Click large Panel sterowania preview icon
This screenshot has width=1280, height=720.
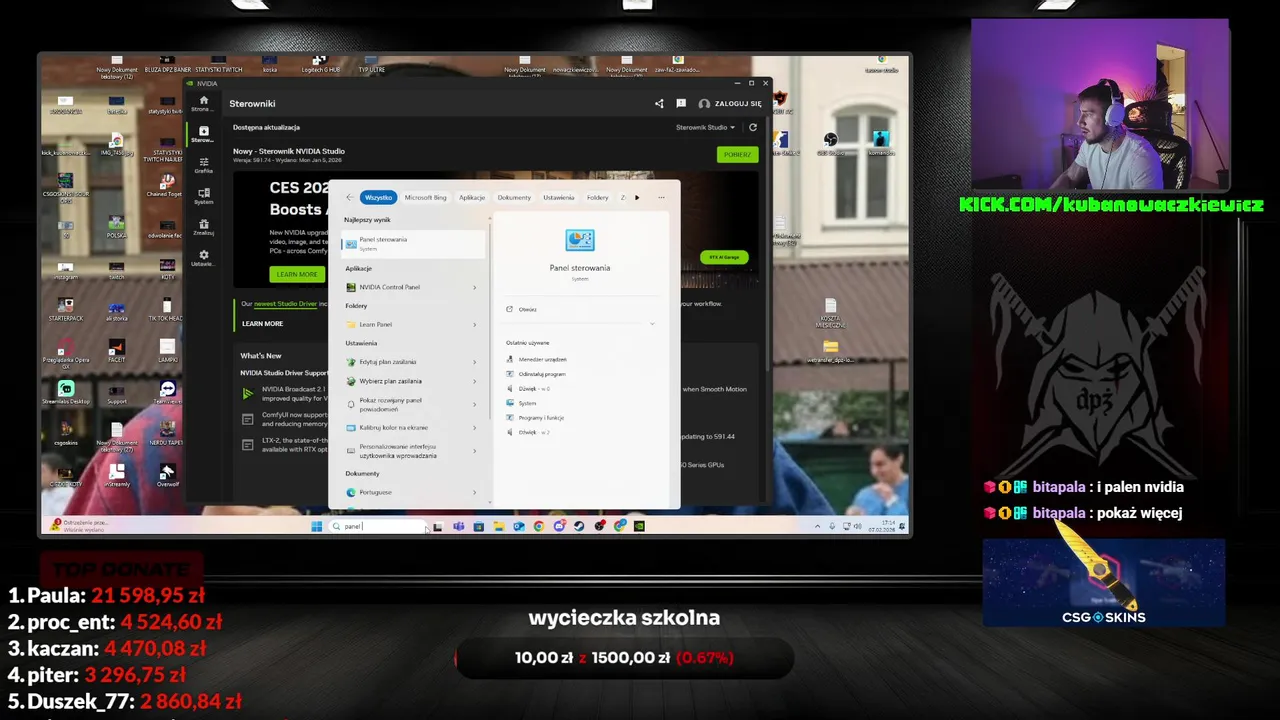(580, 240)
